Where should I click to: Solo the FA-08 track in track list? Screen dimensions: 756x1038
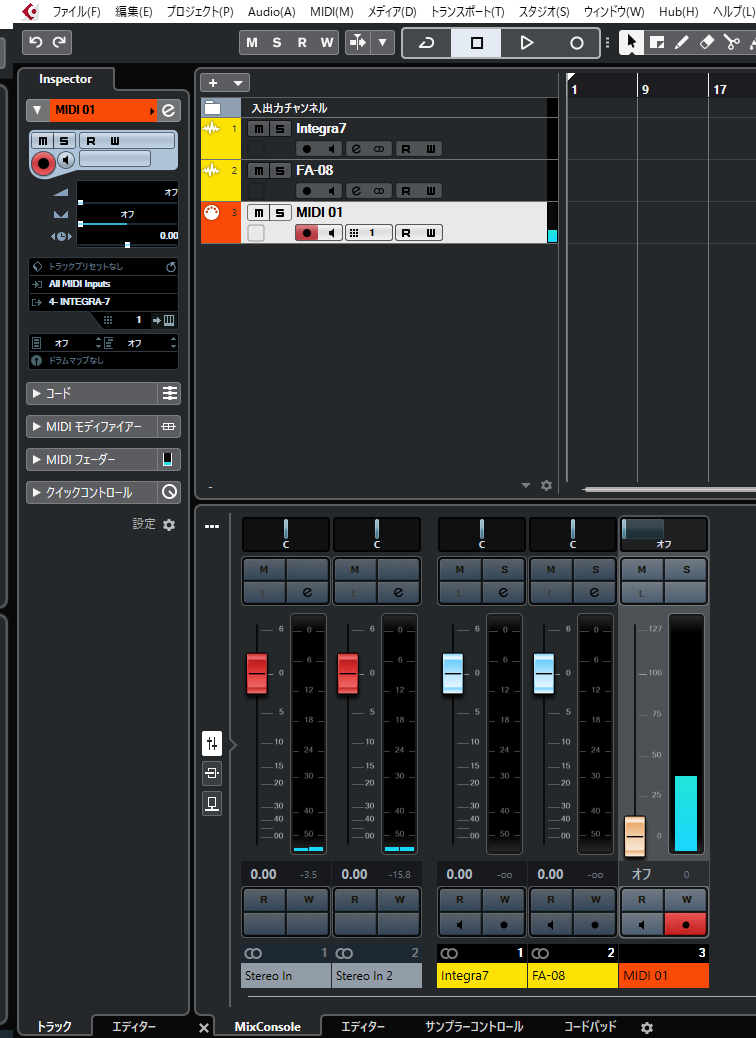[280, 171]
